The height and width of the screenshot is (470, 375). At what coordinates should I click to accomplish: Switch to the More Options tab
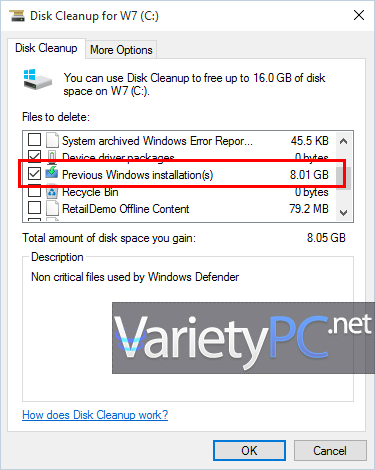[121, 50]
